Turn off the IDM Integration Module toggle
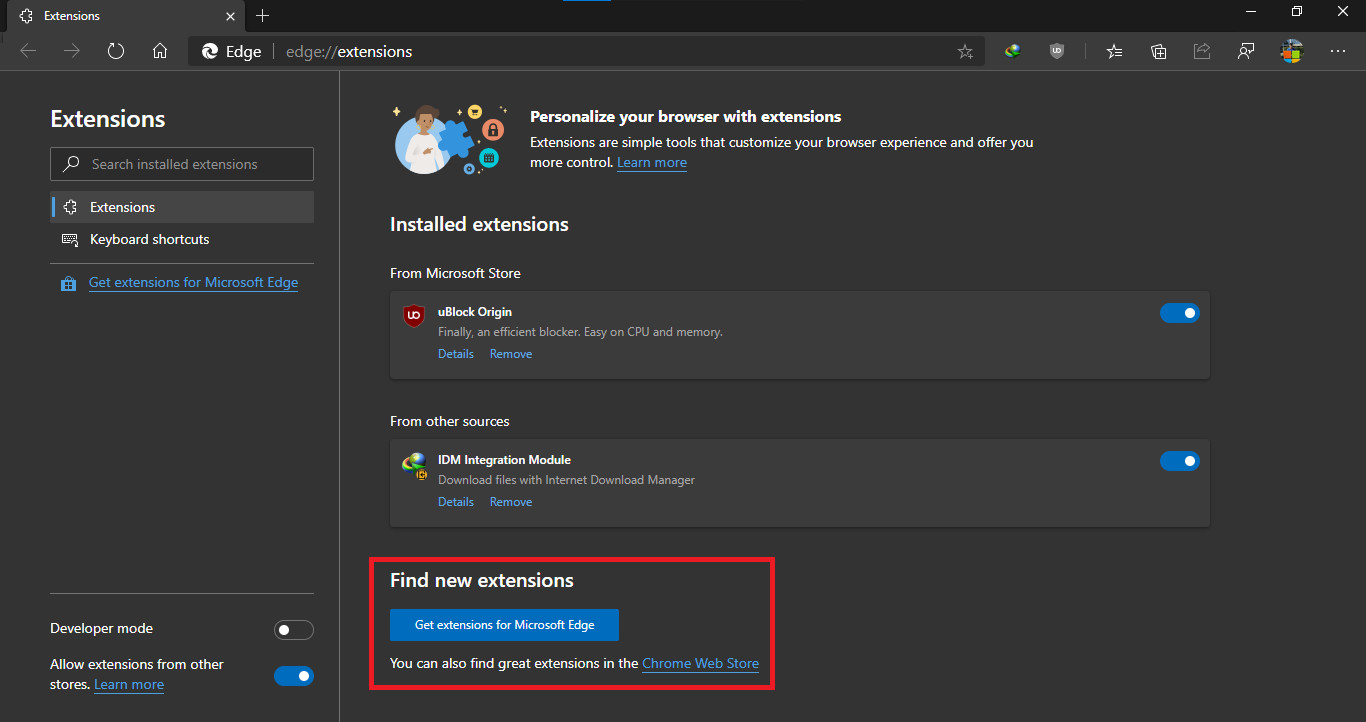 pos(1180,460)
